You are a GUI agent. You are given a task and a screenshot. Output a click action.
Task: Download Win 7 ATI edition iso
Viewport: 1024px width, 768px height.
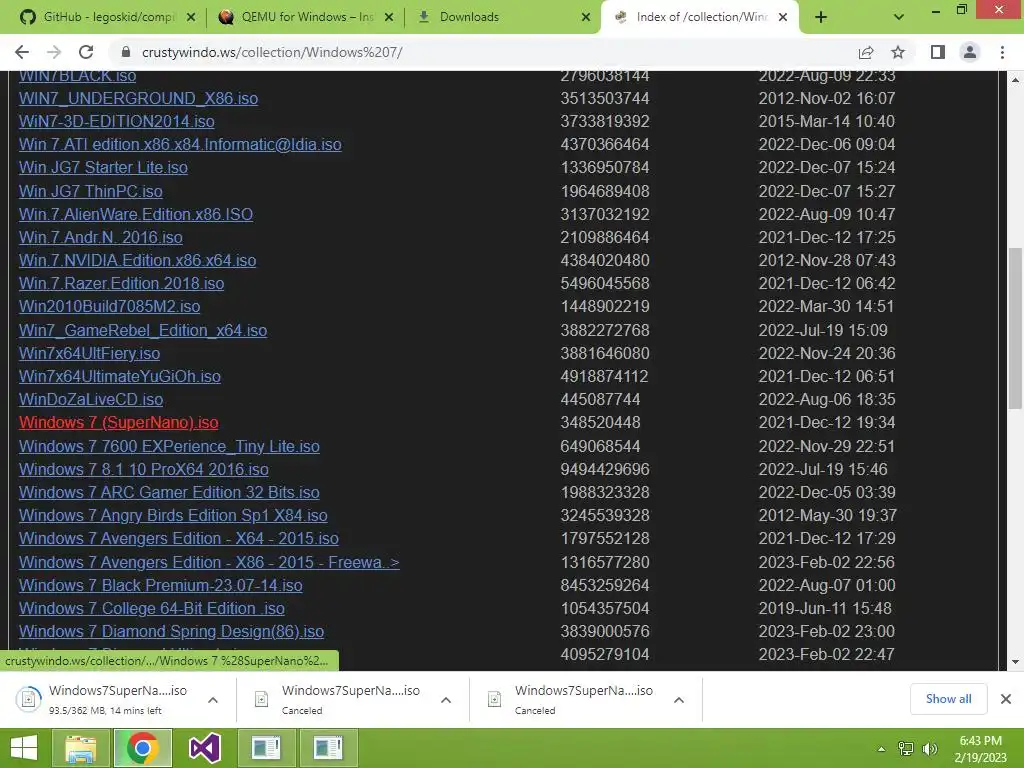[180, 144]
